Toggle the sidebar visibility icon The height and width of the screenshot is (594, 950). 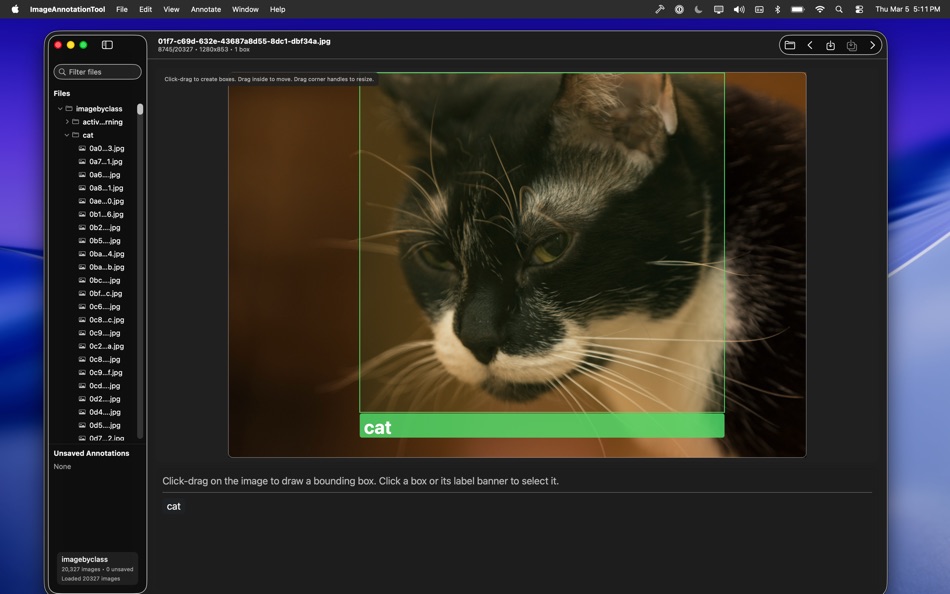pos(107,44)
